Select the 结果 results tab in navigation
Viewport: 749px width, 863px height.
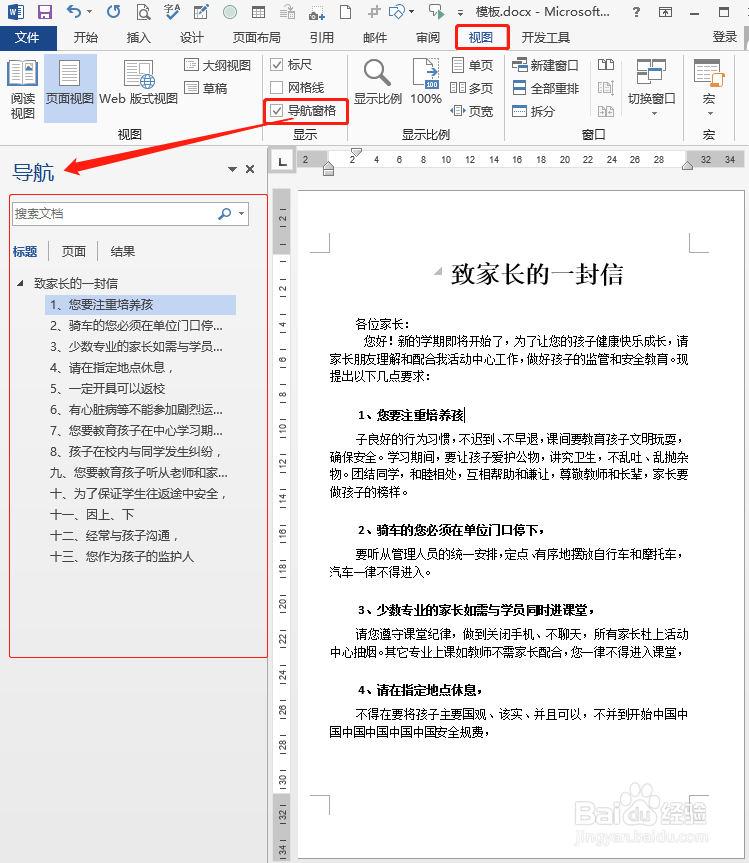click(123, 252)
